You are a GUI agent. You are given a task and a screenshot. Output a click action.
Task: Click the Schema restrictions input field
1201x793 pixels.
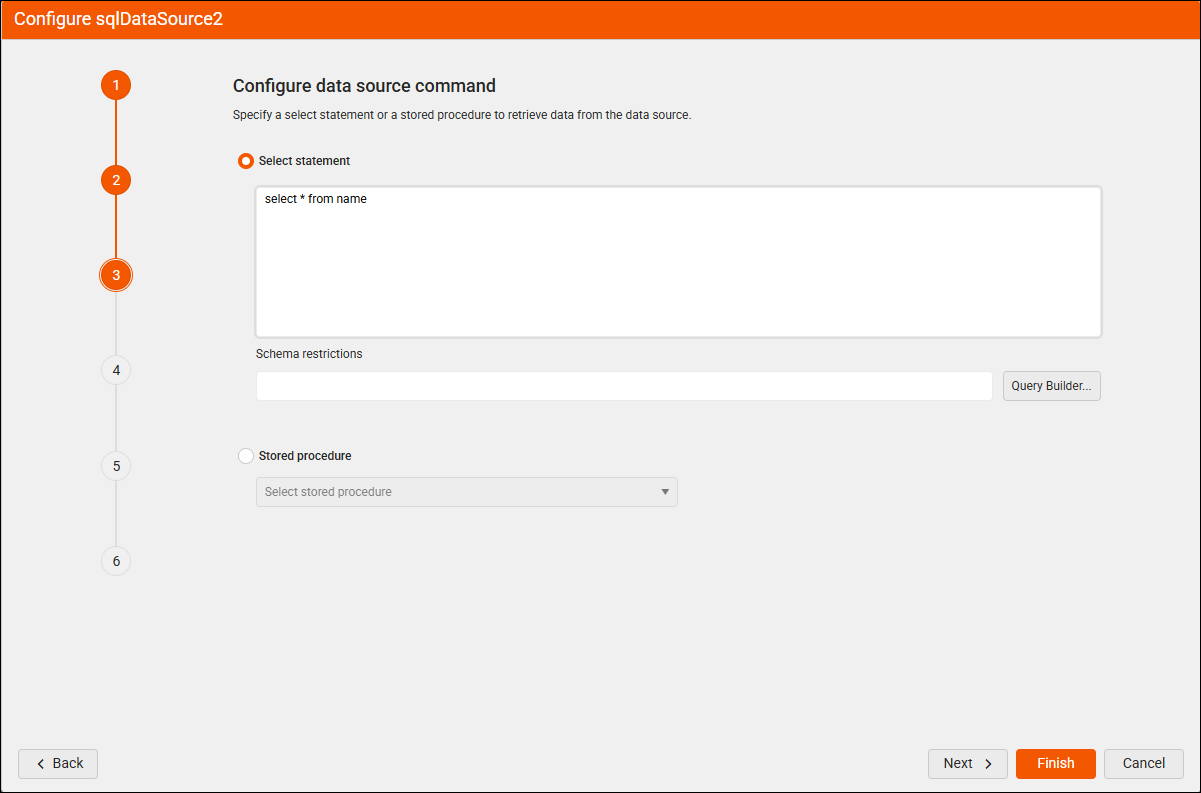point(624,386)
